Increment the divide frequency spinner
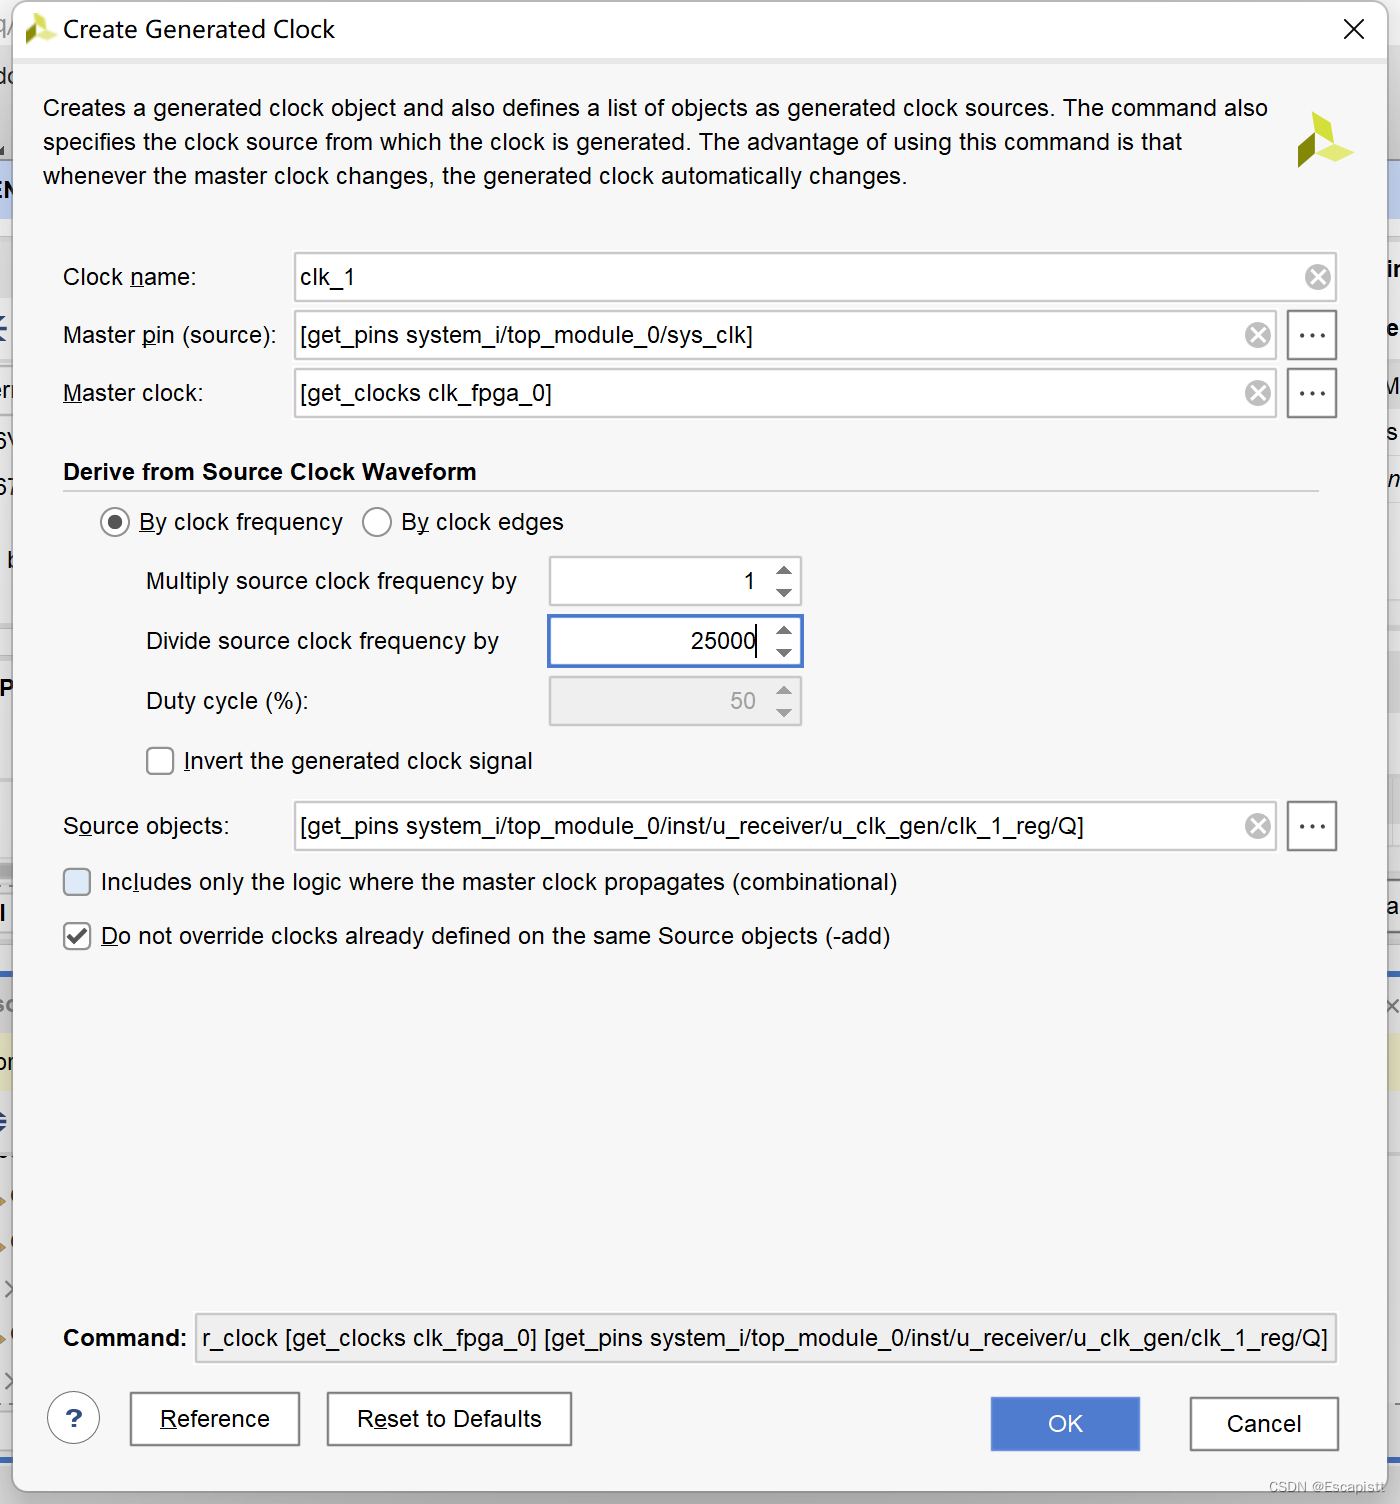This screenshot has width=1400, height=1504. [784, 631]
